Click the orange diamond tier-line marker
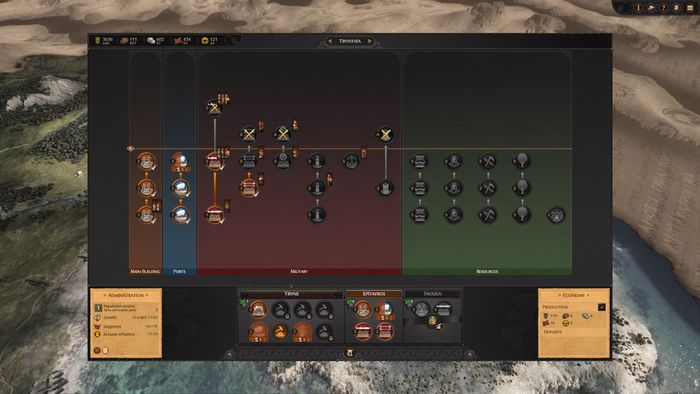The image size is (700, 394). (x=130, y=149)
